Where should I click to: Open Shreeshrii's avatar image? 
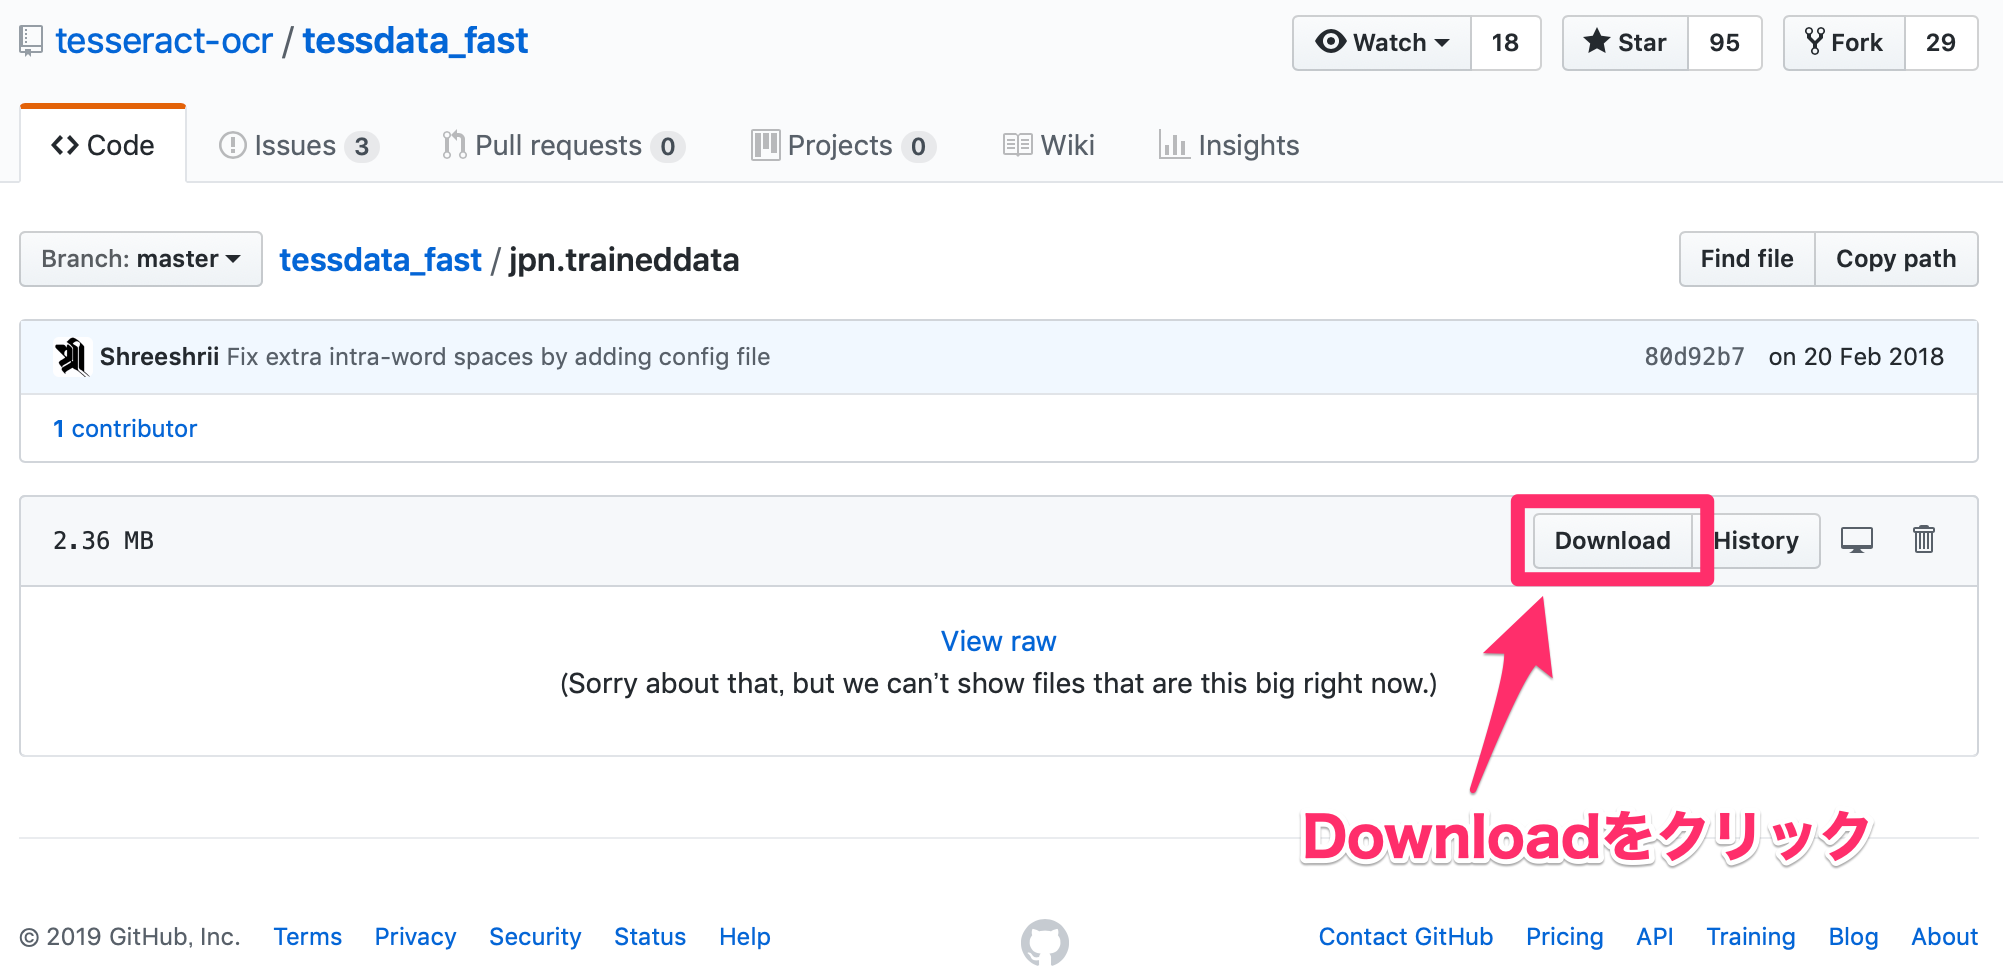tap(72, 357)
